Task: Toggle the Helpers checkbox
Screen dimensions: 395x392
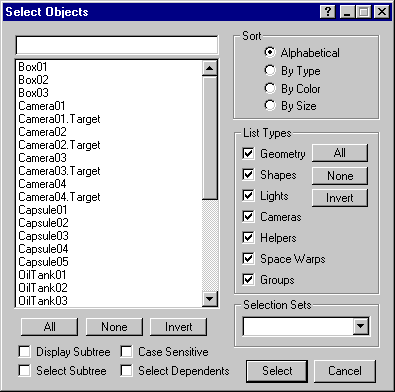Action: click(x=248, y=237)
